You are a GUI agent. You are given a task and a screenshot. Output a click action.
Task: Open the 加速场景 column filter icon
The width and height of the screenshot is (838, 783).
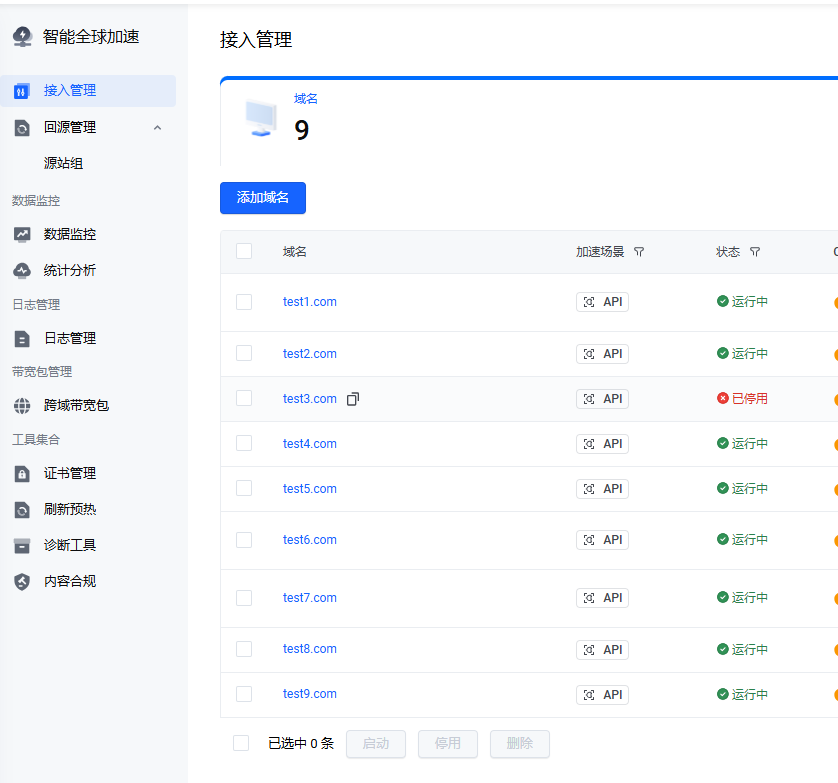[639, 252]
